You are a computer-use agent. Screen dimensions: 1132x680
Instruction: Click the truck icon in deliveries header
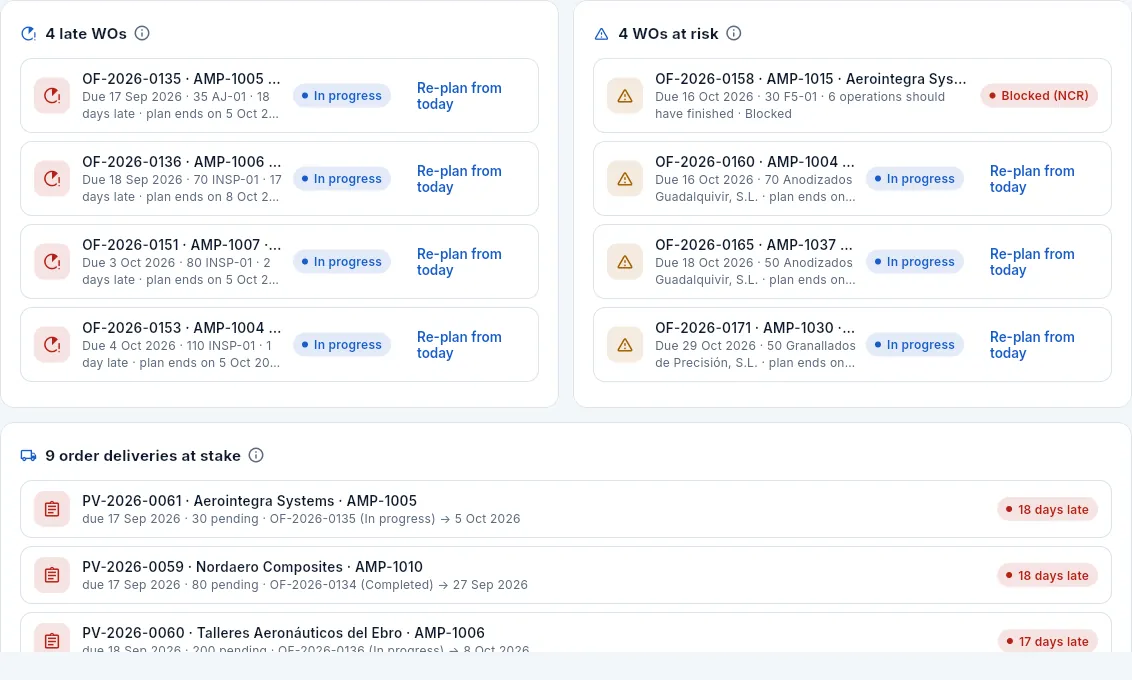pos(29,455)
